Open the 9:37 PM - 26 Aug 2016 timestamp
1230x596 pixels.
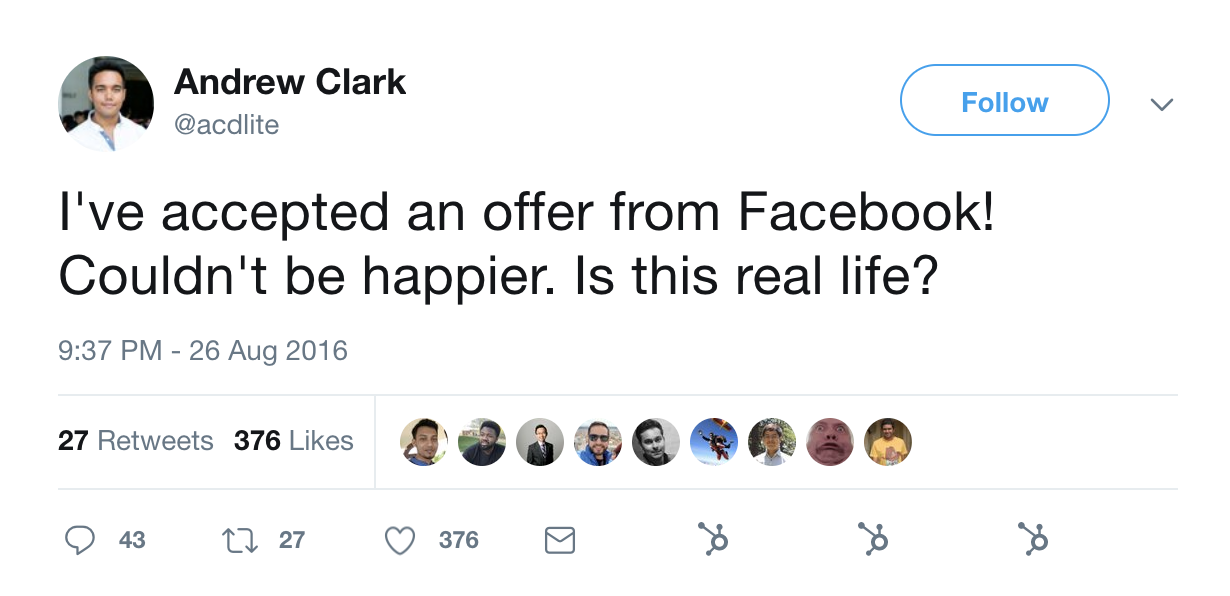pos(203,351)
